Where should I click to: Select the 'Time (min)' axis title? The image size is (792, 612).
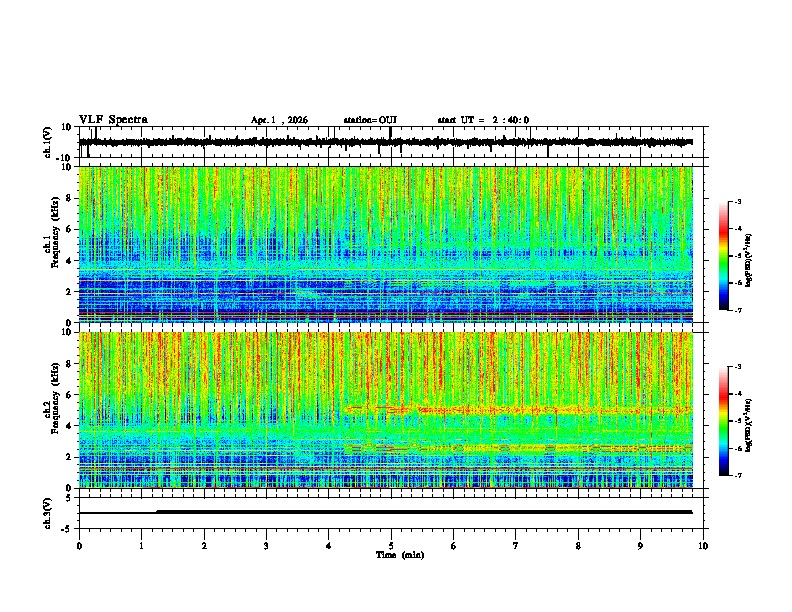(x=400, y=555)
